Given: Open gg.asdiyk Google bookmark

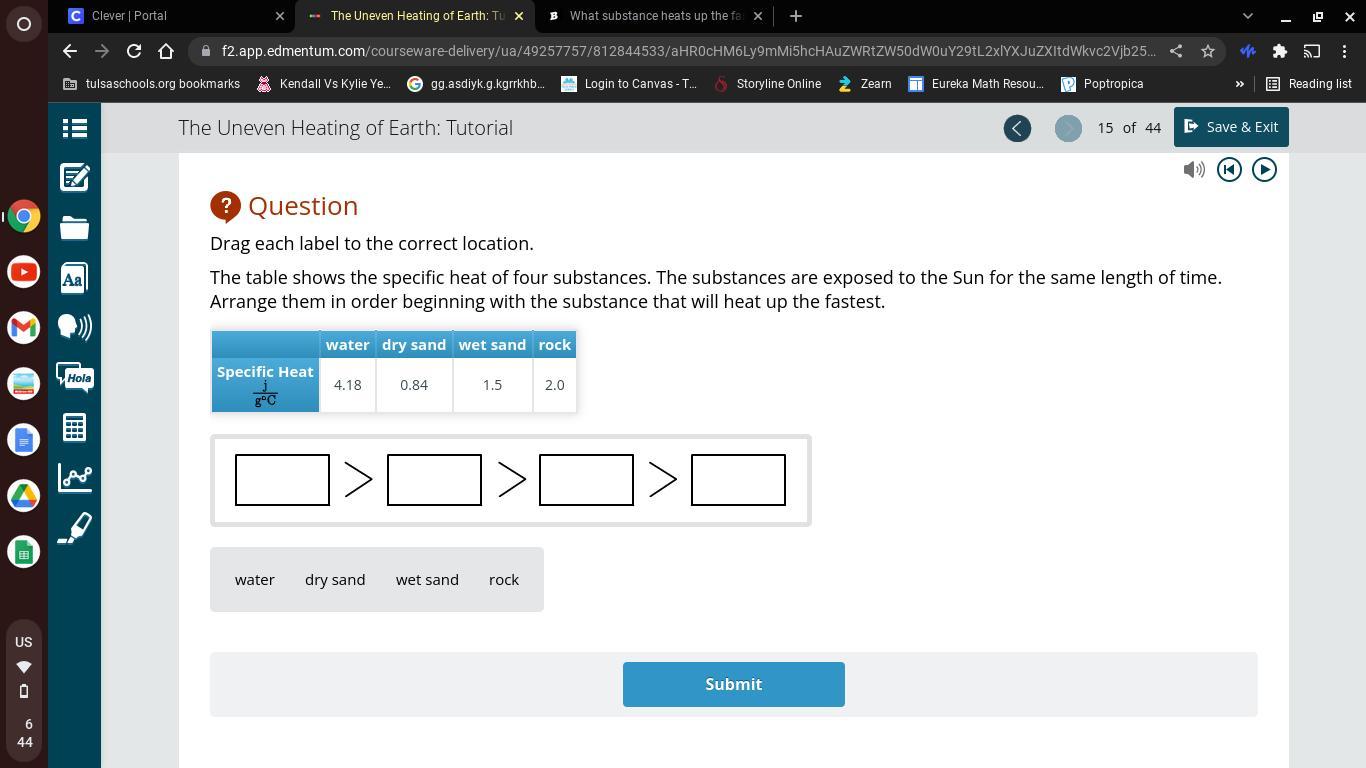Looking at the screenshot, I should 477,84.
